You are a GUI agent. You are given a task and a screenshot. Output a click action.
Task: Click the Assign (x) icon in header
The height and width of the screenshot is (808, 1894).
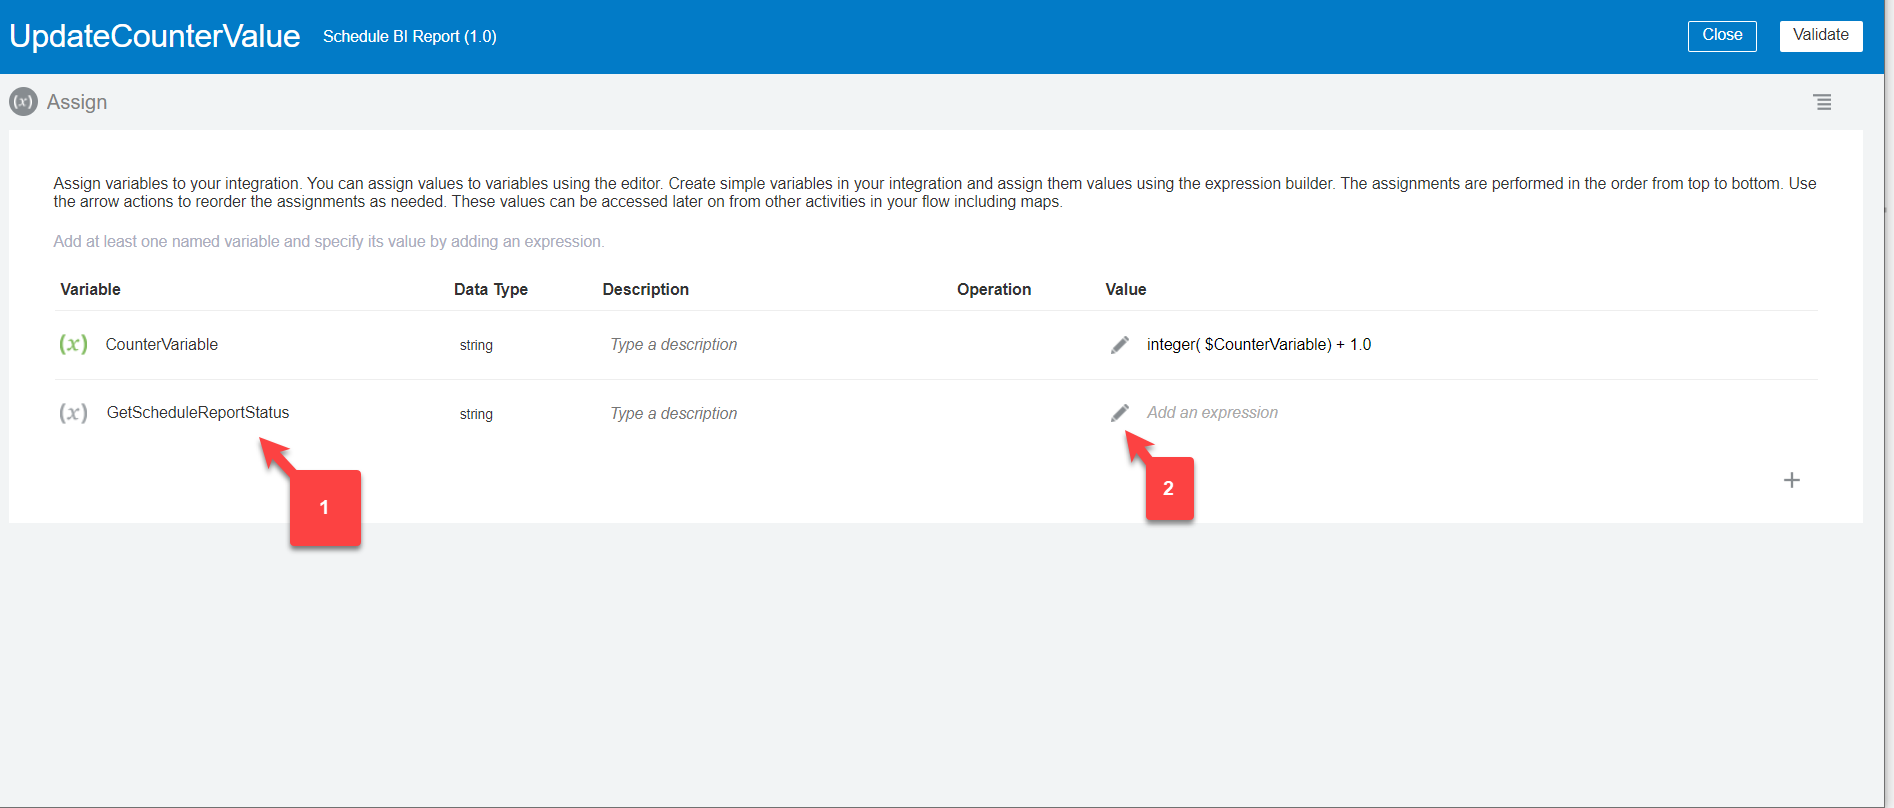pyautogui.click(x=23, y=102)
